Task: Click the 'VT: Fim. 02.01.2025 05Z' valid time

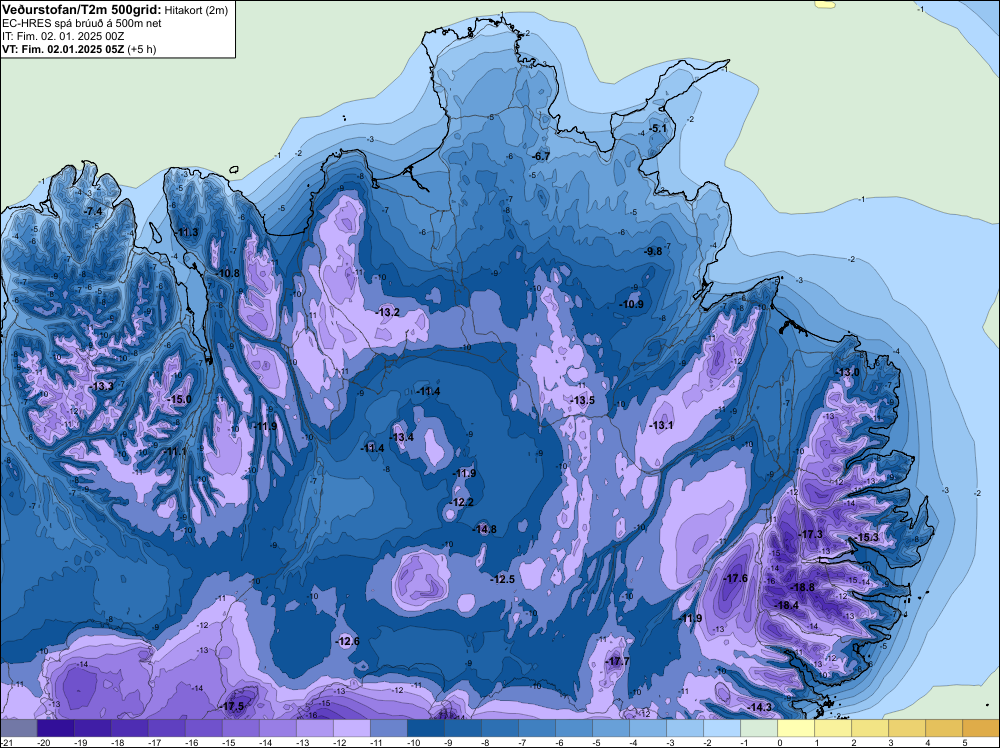Action: [x=63, y=49]
